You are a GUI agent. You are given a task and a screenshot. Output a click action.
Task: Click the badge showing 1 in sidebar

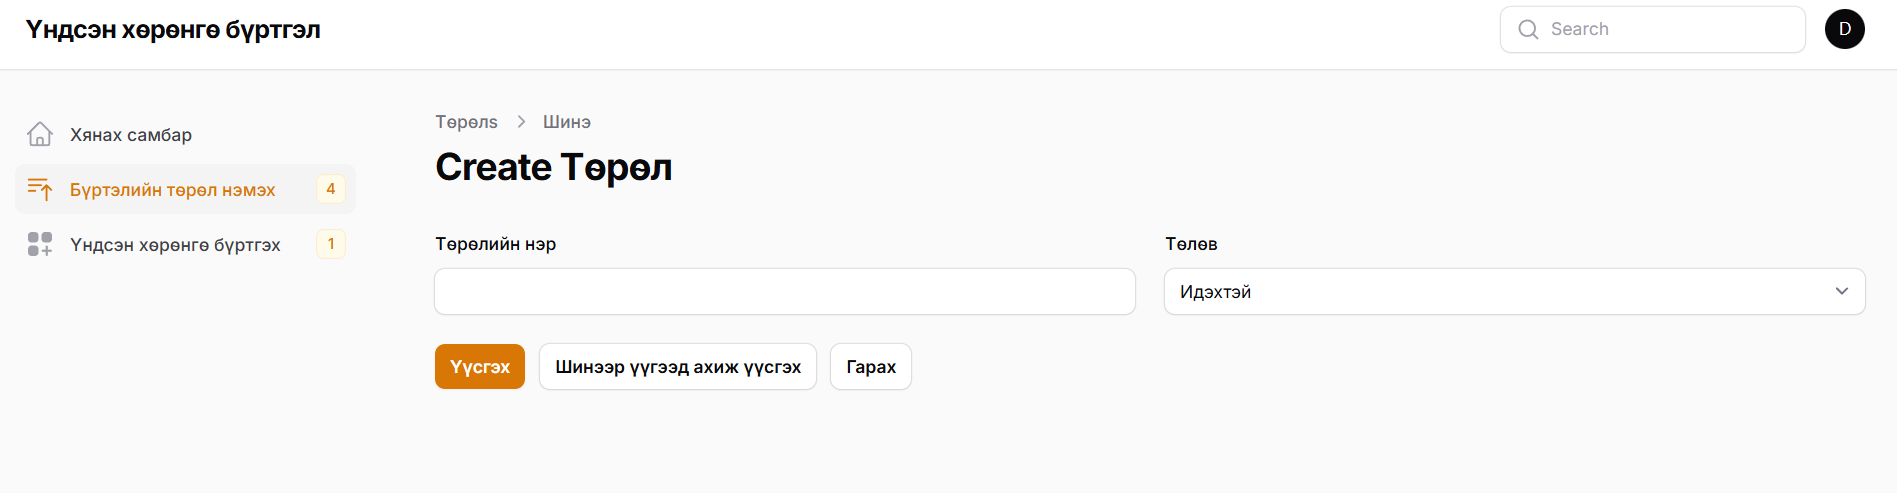click(331, 244)
